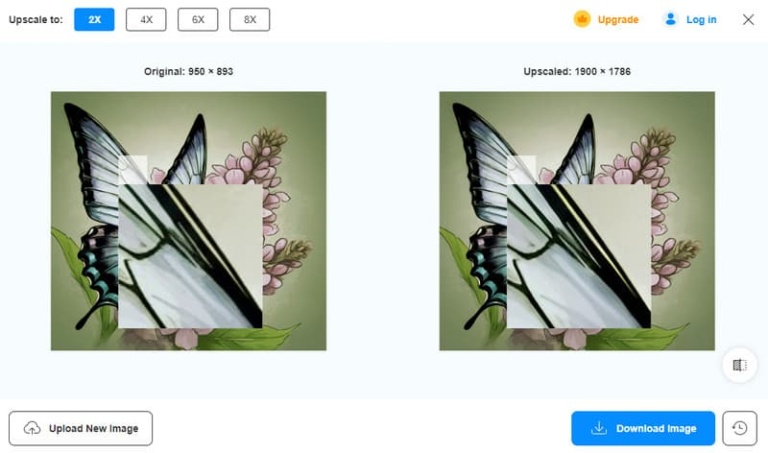Click Upload New Image button
The image size is (768, 453).
coord(81,429)
